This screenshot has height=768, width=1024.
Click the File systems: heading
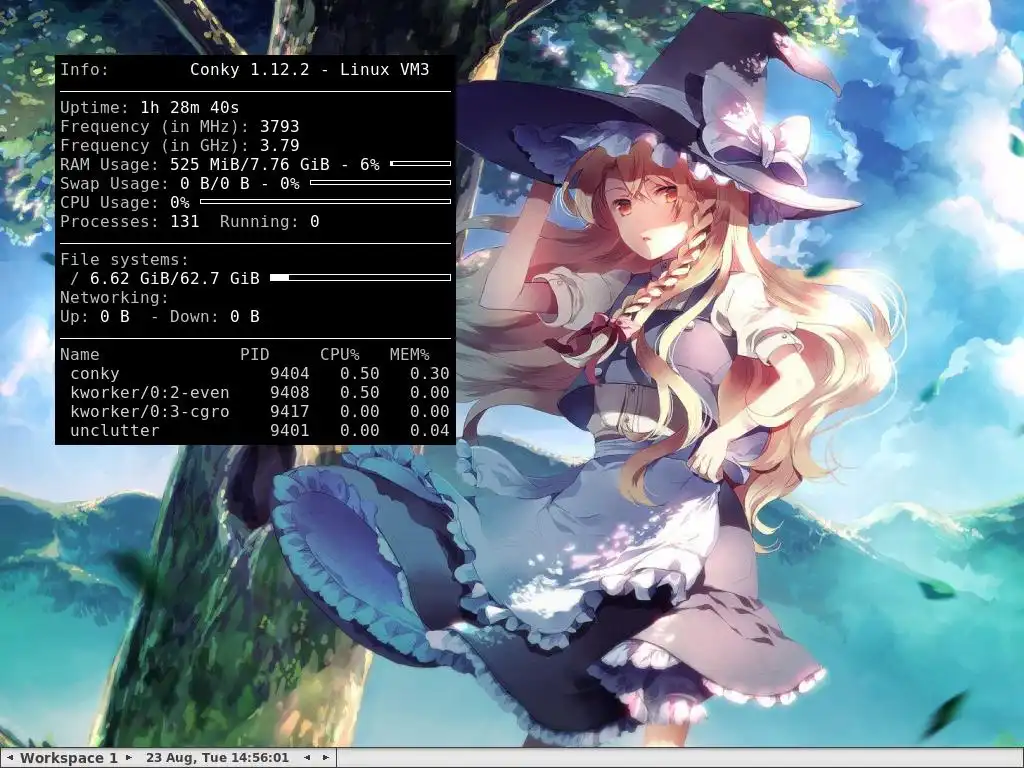pos(124,259)
